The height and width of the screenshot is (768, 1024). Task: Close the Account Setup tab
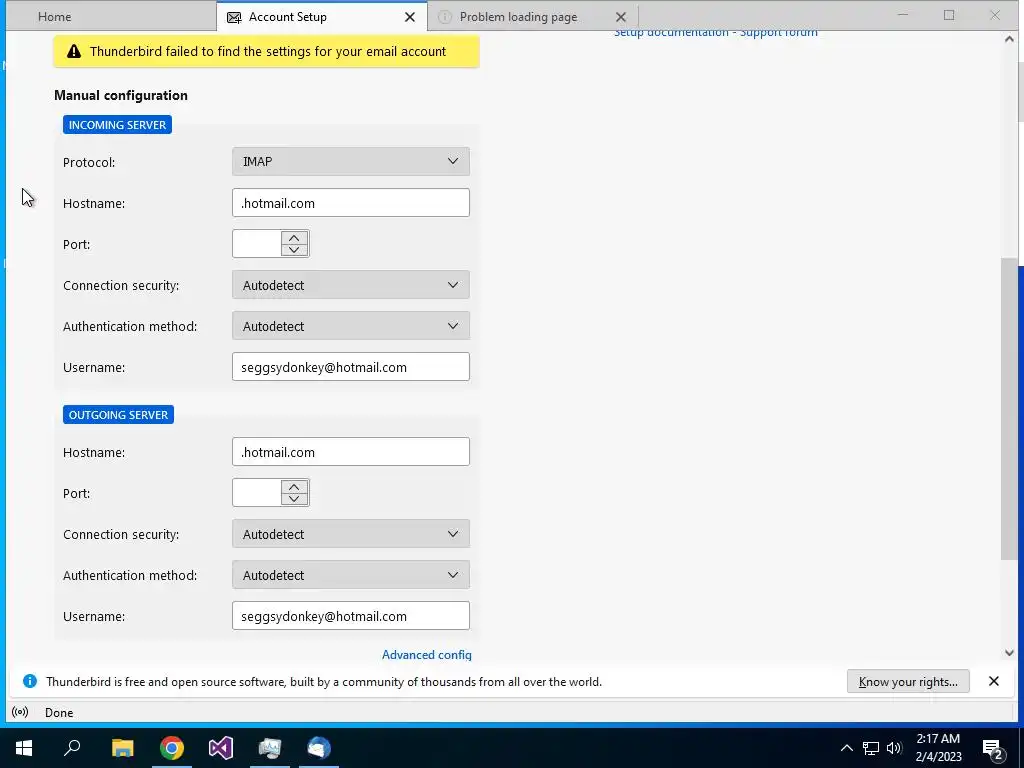tap(409, 17)
